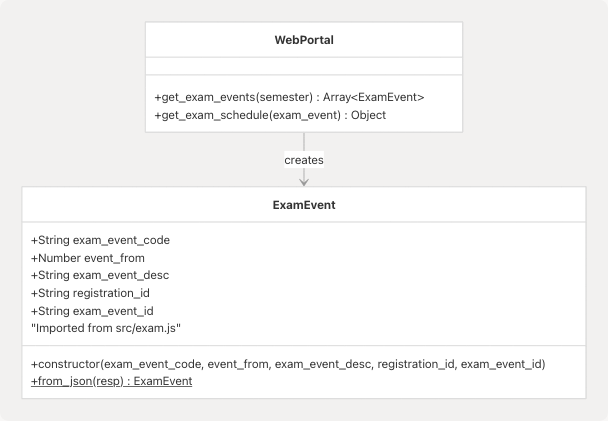Select the +Number event_from attribute
Image resolution: width=608 pixels, height=421 pixels.
click(x=88, y=257)
